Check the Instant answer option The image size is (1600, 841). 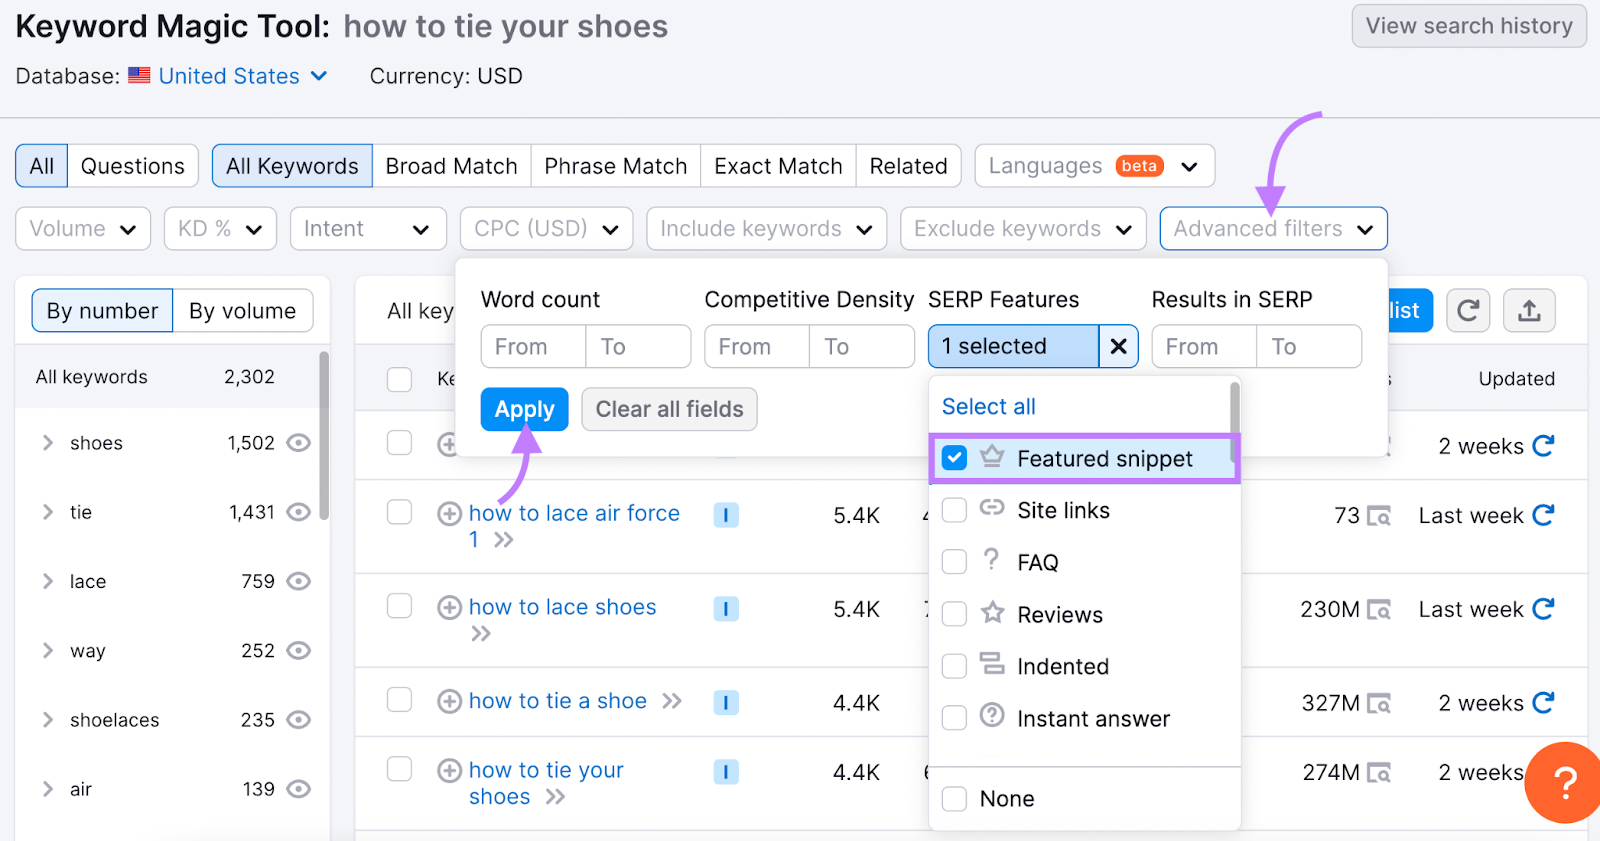[955, 718]
